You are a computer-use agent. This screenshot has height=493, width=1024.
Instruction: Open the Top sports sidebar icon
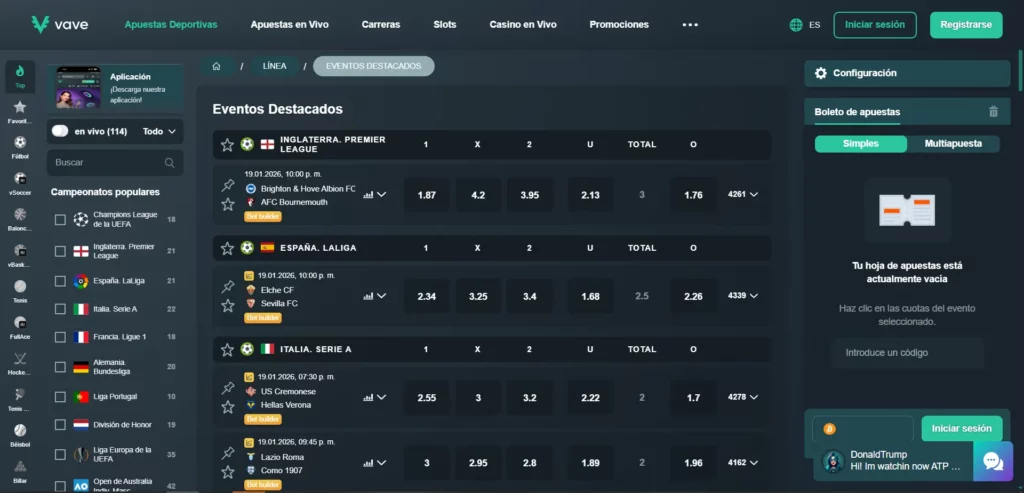(20, 76)
